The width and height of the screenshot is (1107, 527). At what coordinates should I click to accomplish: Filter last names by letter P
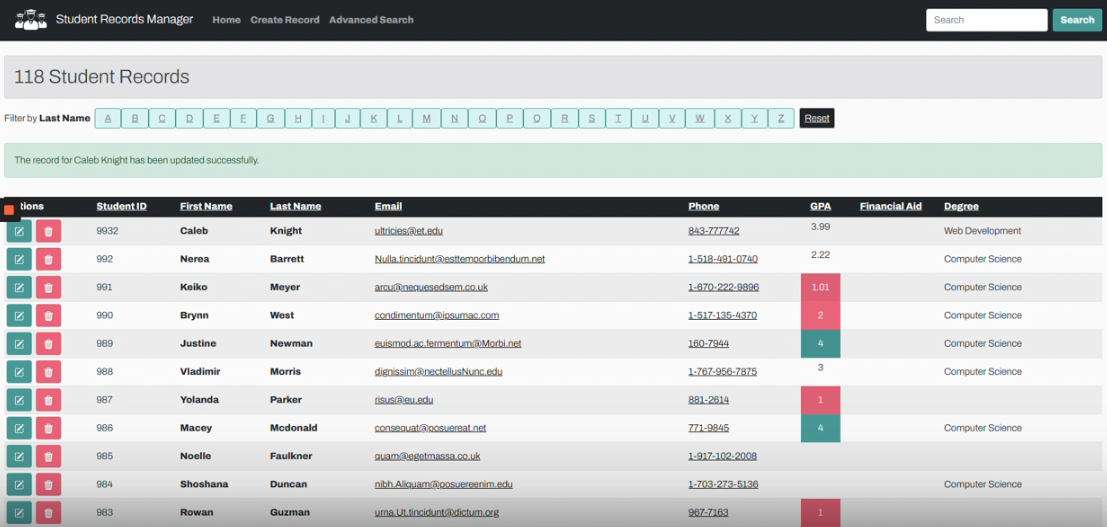510,118
